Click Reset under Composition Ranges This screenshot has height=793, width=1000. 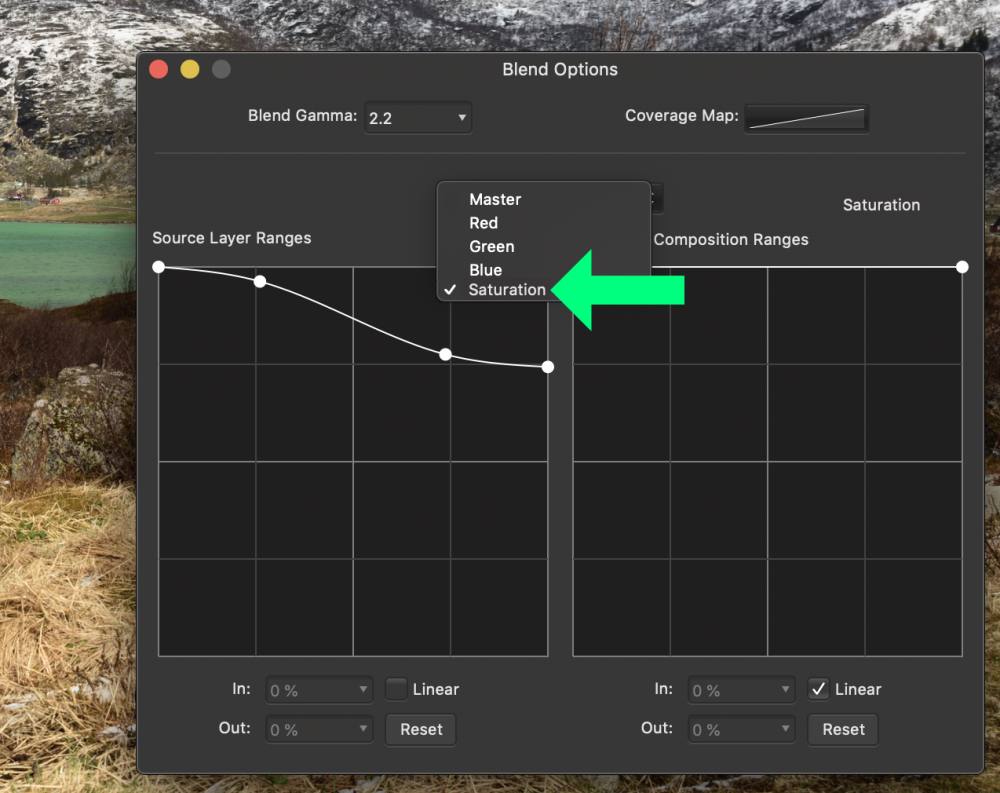(843, 729)
